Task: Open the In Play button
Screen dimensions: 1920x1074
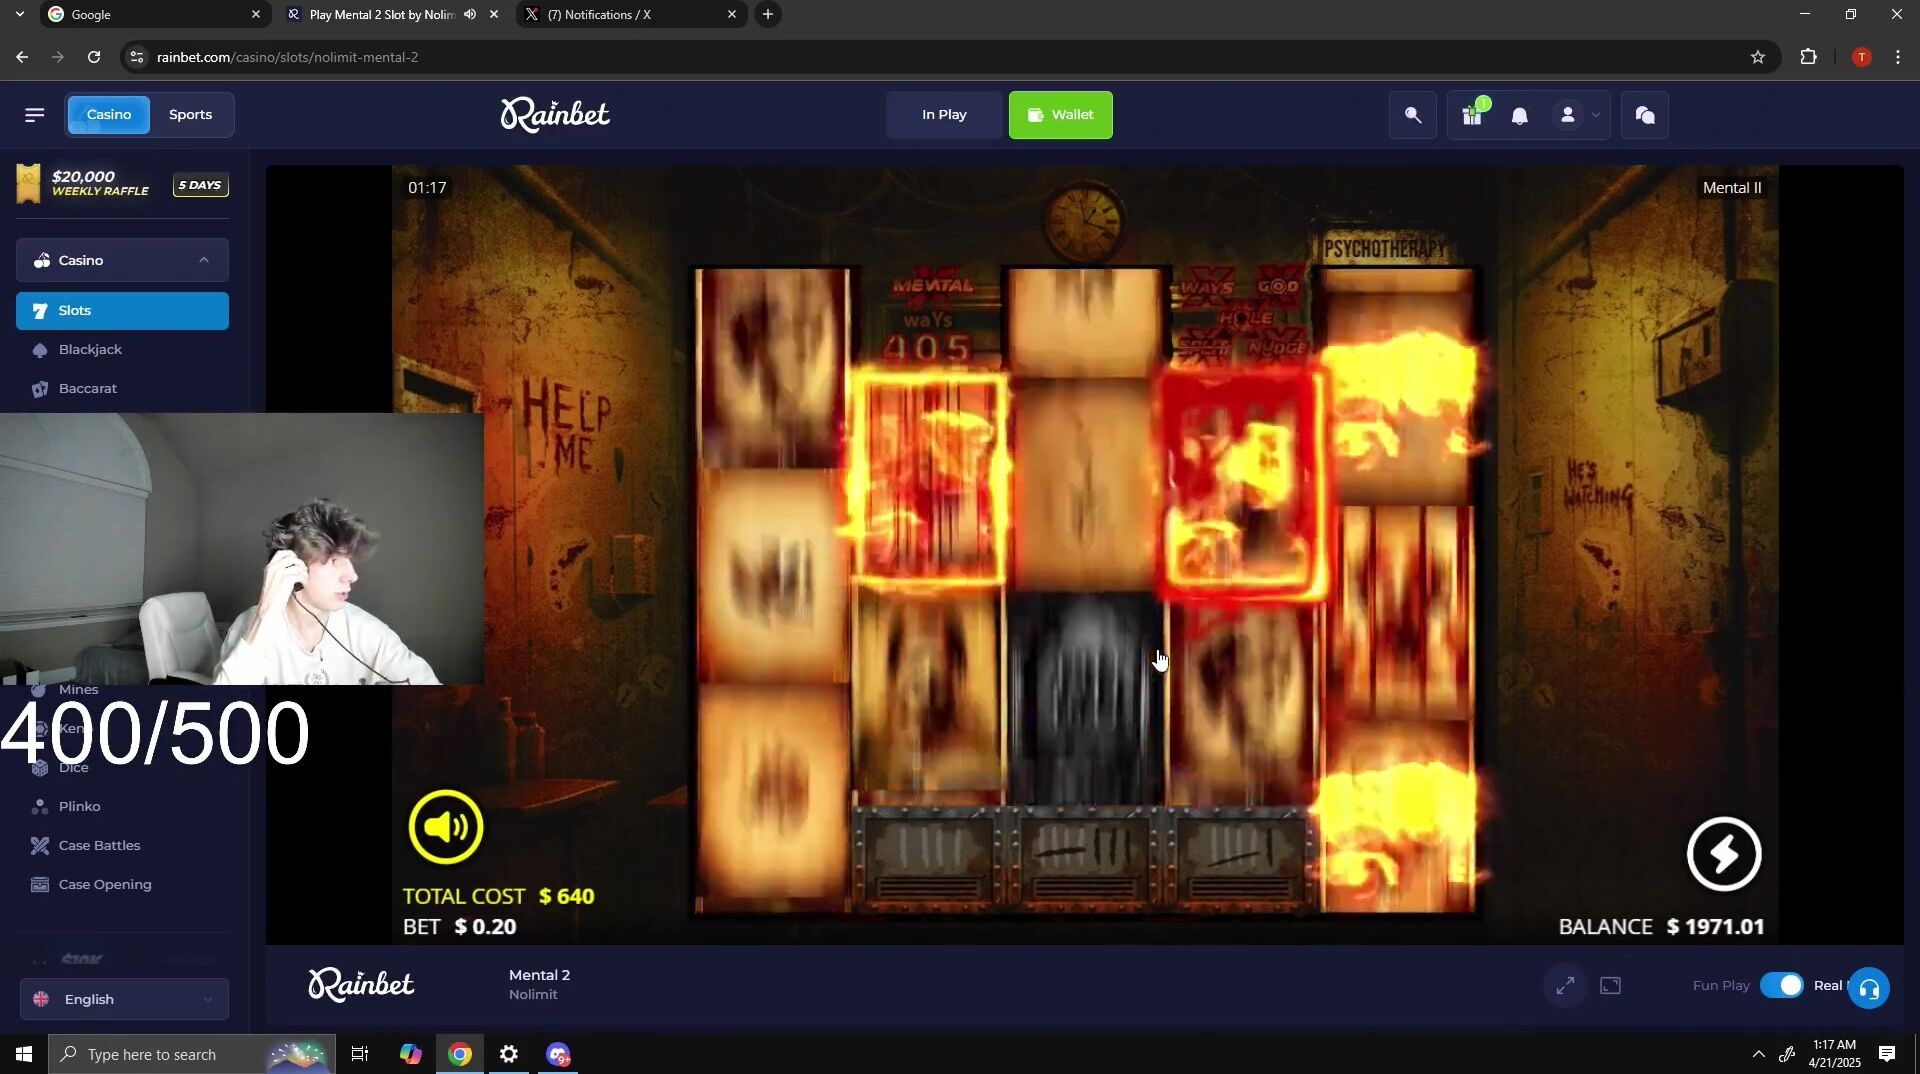Action: pyautogui.click(x=944, y=115)
